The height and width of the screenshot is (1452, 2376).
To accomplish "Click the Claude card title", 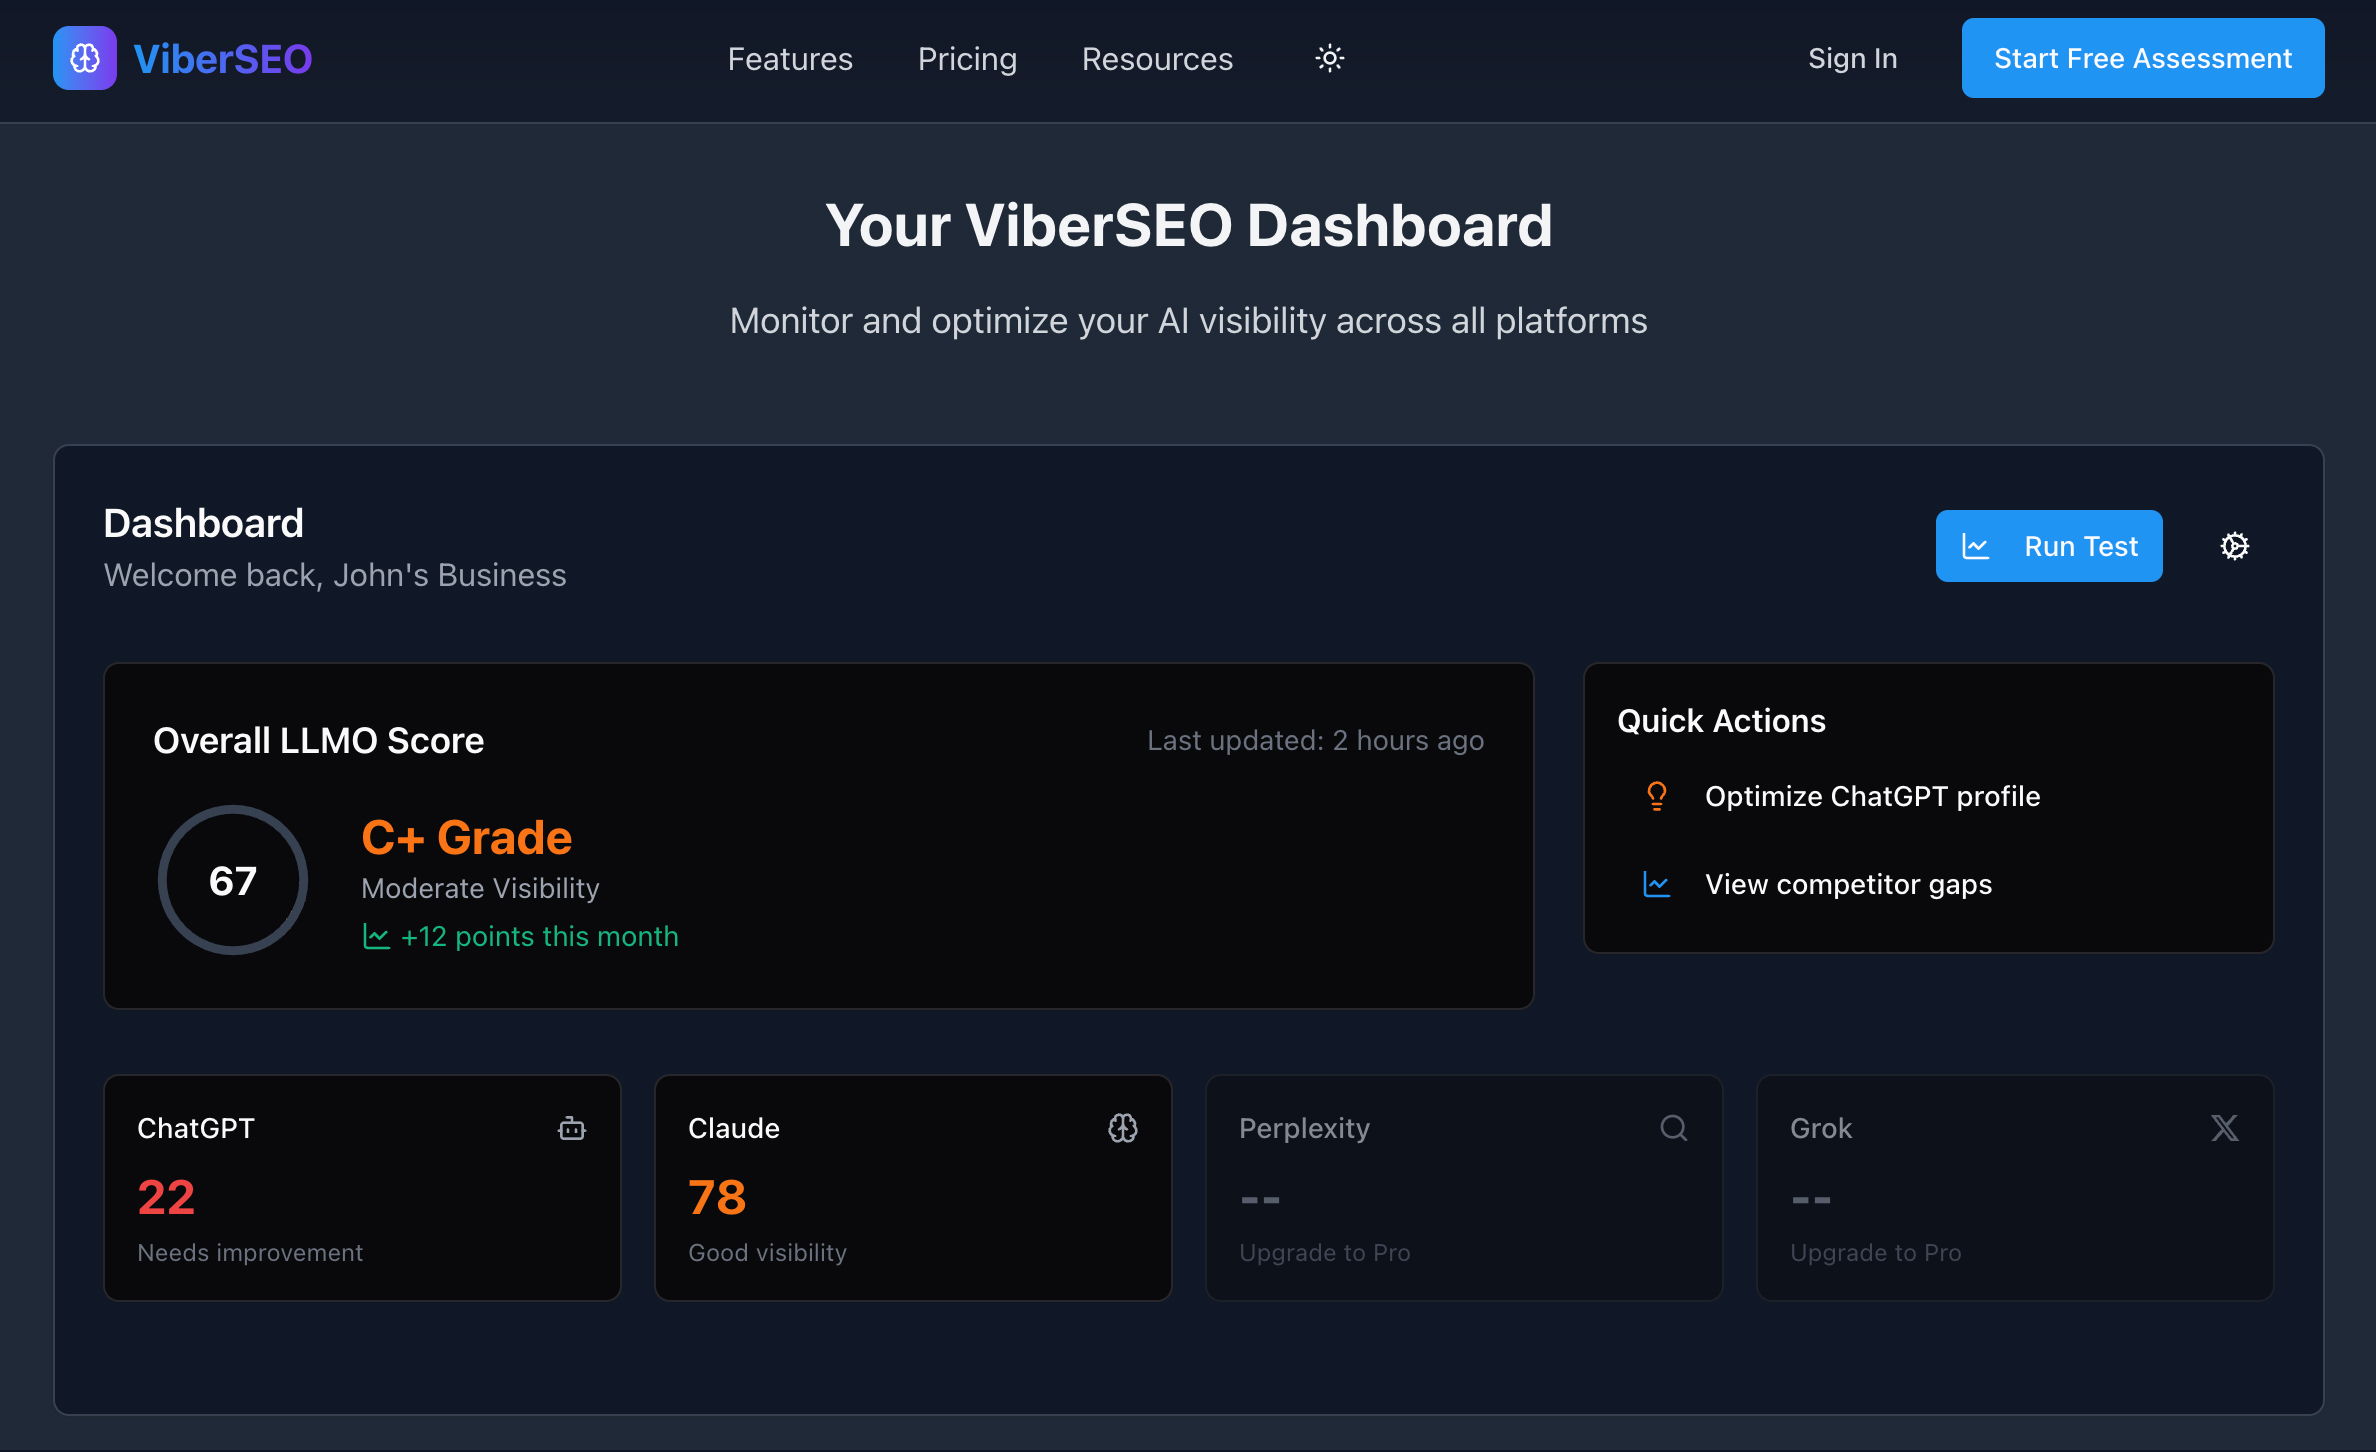I will pos(734,1128).
